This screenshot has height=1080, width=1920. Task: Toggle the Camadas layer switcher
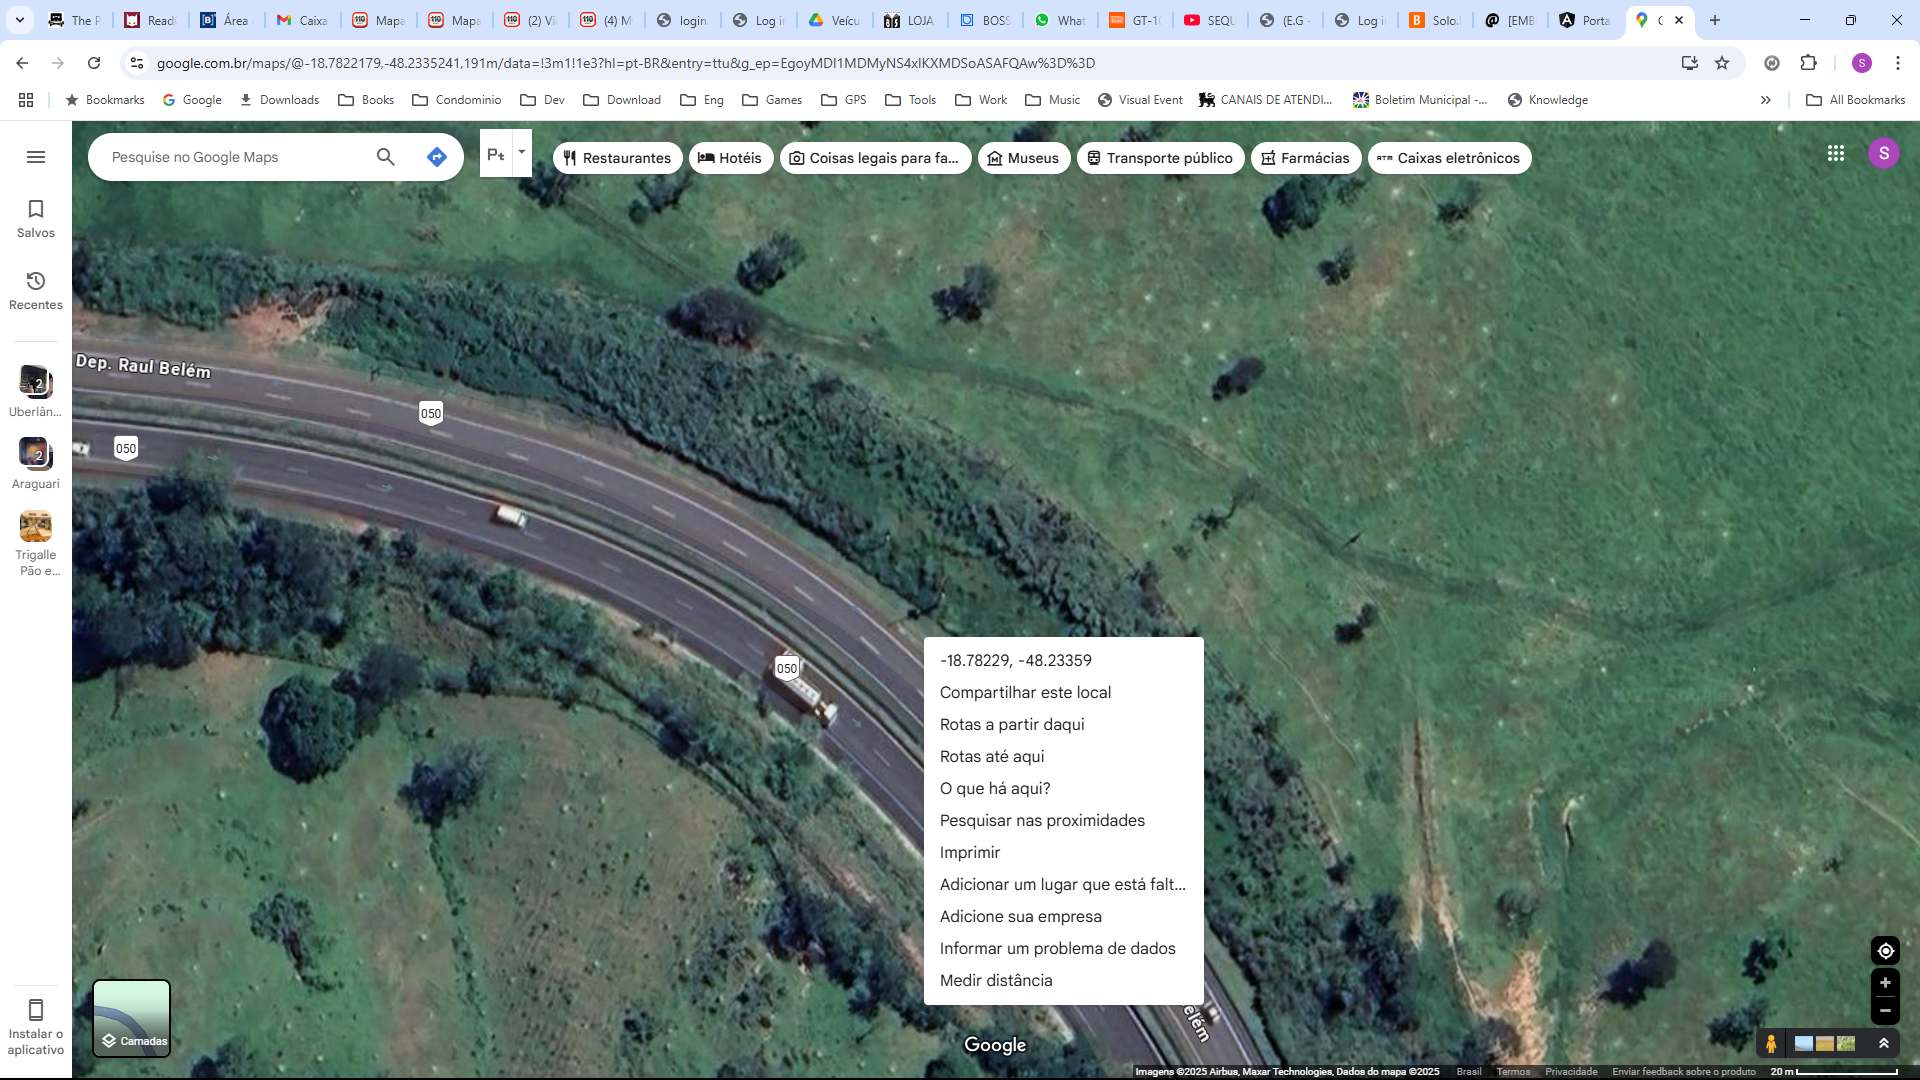pos(132,1018)
